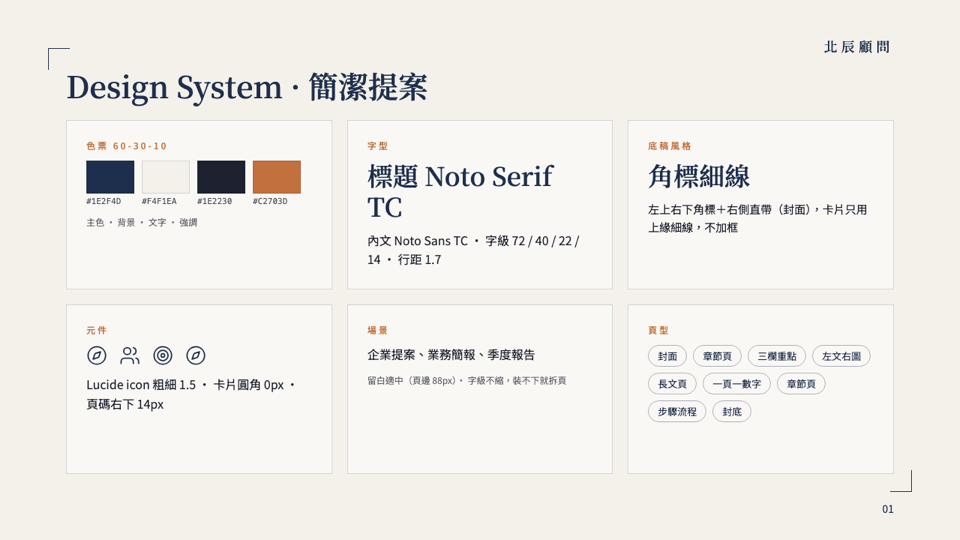Click the #F4F1EA hex code text
The height and width of the screenshot is (540, 960).
159,201
